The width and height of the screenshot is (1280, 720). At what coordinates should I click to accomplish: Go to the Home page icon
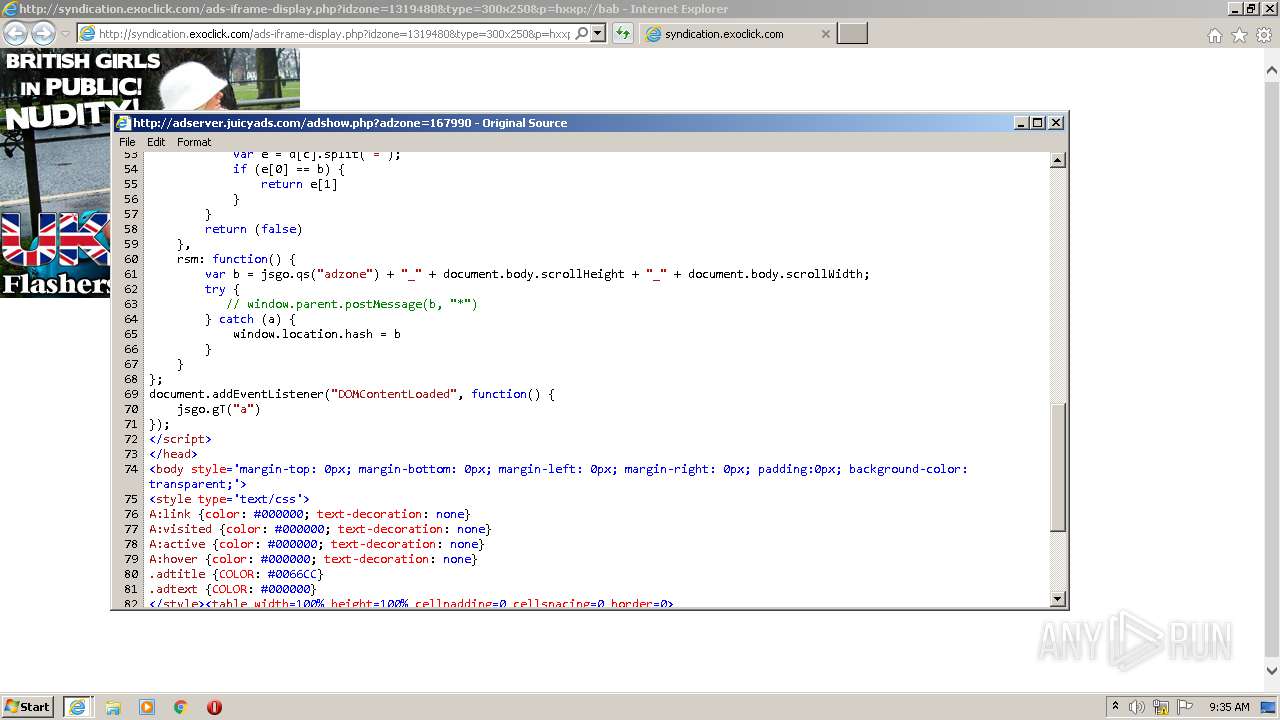[1214, 35]
